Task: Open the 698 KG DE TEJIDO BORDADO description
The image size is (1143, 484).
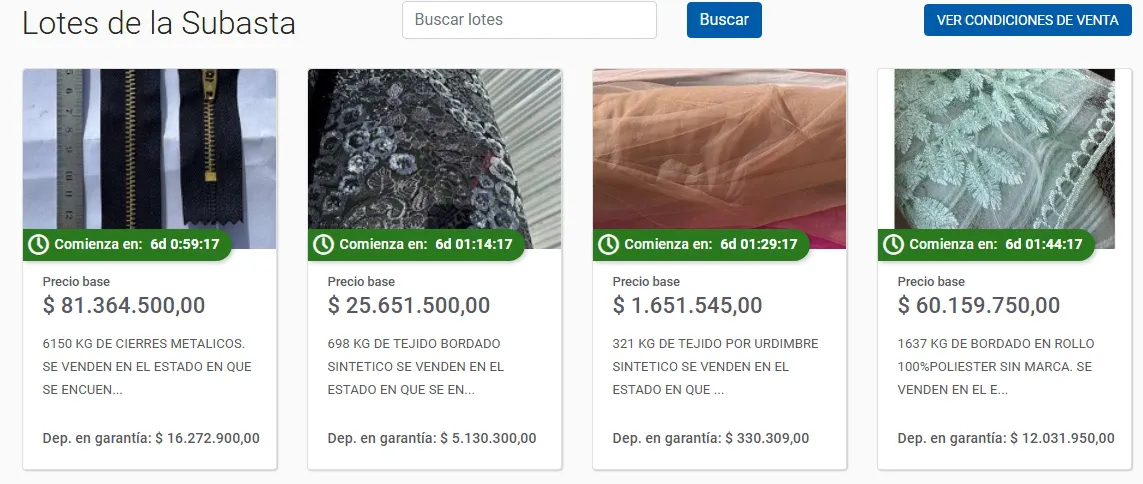Action: pos(416,367)
